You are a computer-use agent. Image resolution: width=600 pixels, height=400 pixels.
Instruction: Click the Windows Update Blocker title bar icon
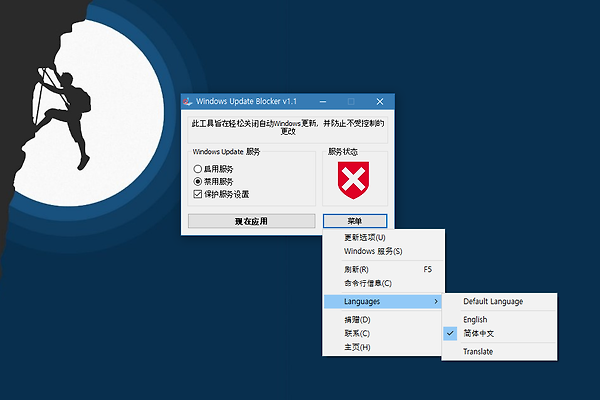pos(188,101)
